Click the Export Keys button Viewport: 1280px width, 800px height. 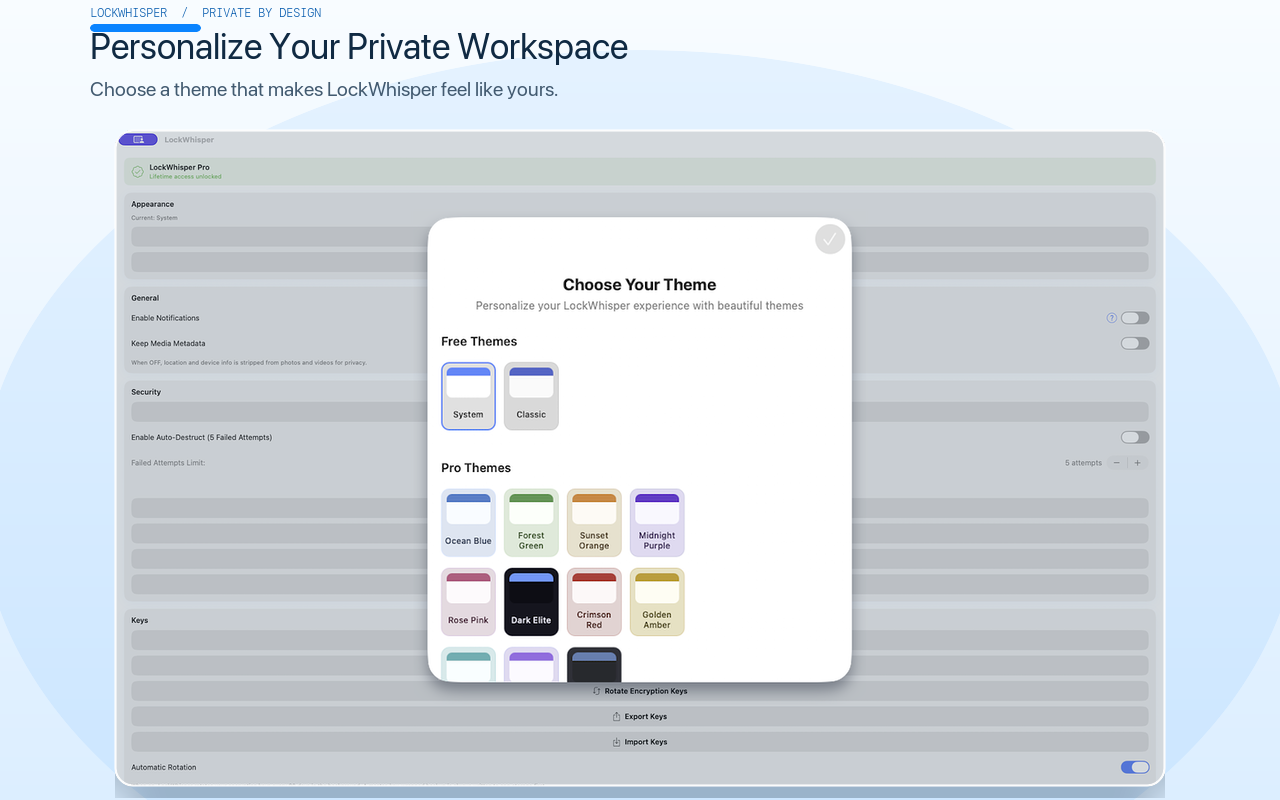(x=640, y=717)
